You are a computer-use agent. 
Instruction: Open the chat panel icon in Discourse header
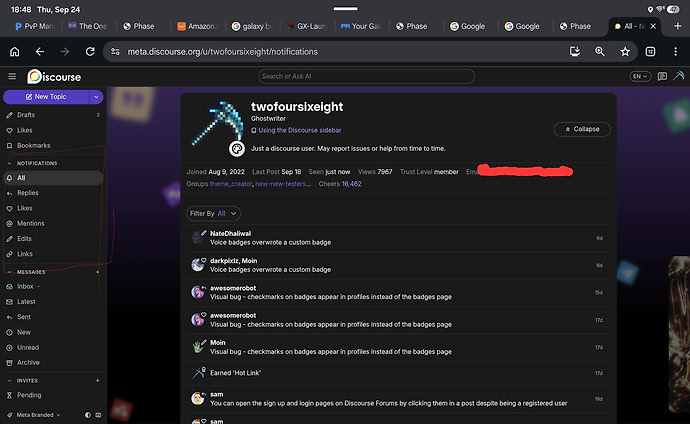[662, 76]
